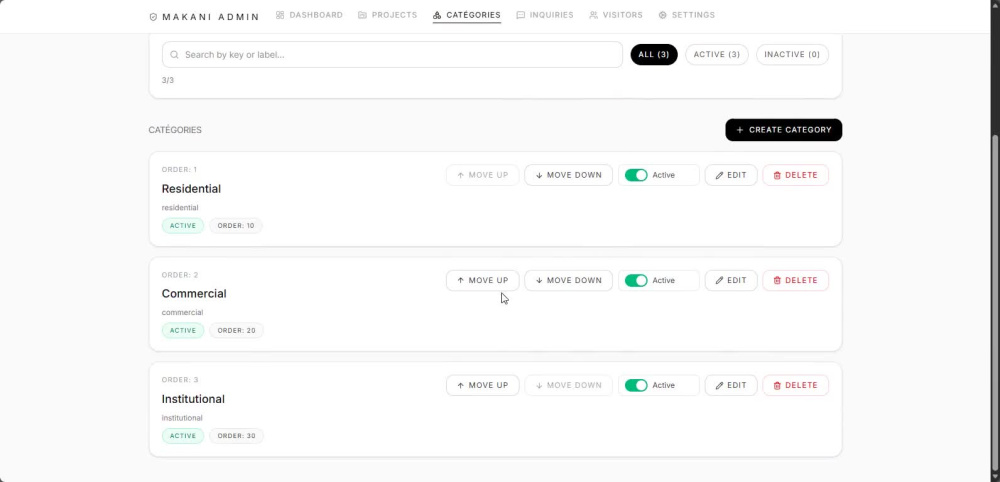
Task: Click the down arrow icon for Residential
Action: point(539,175)
